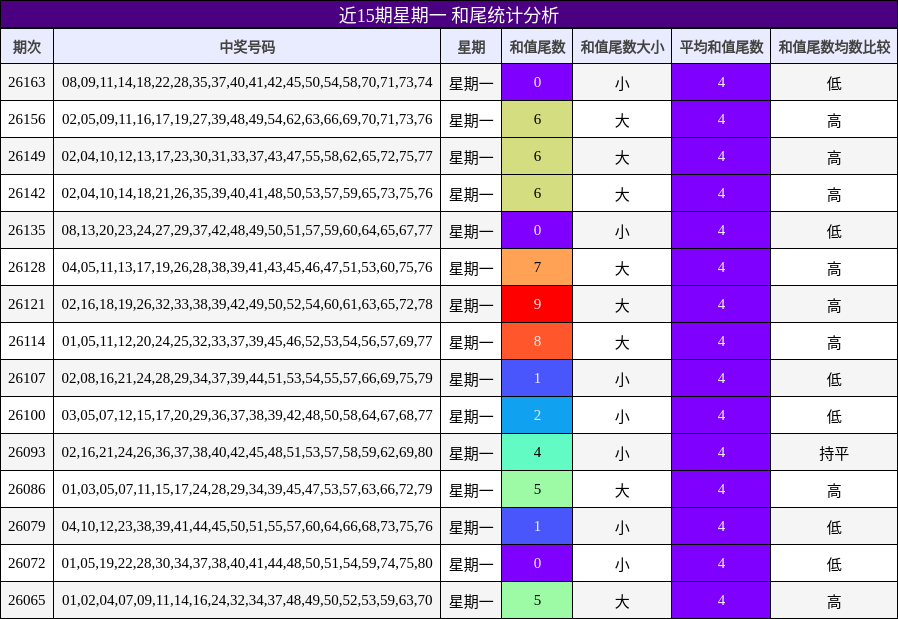Click the 中奖号码 column header
Screen dimensions: 898x619
(247, 46)
